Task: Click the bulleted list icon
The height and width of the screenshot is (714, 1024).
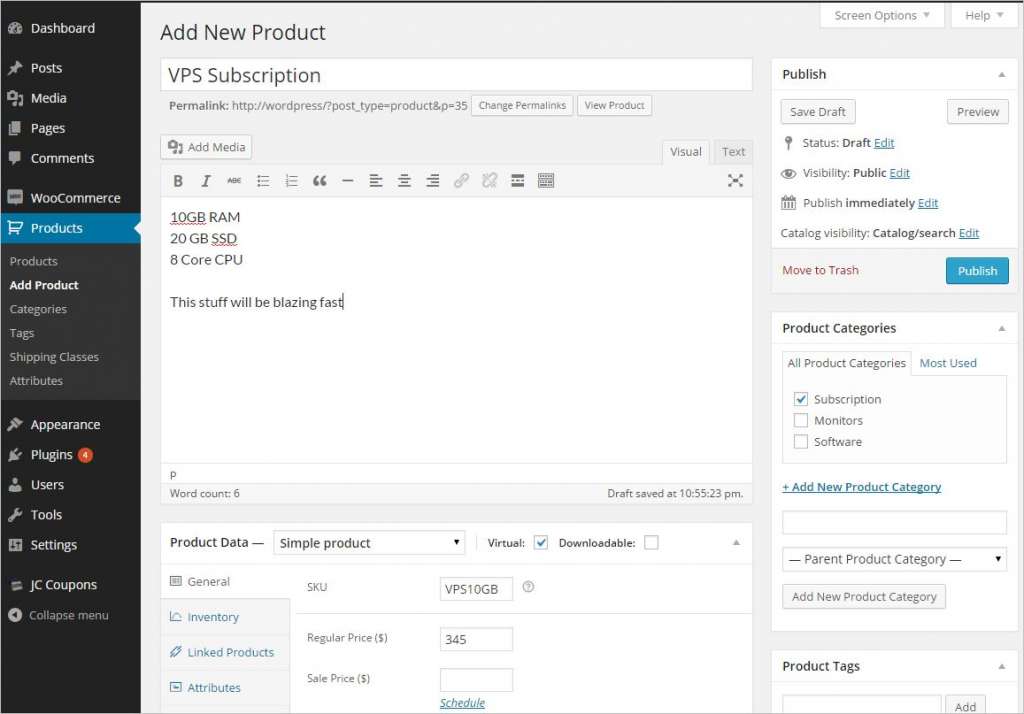Action: pos(263,181)
